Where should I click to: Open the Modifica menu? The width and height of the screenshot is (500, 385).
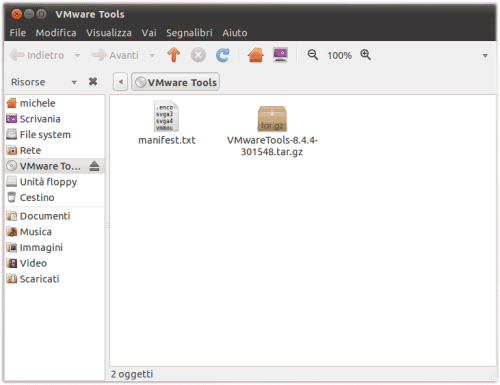click(x=56, y=33)
